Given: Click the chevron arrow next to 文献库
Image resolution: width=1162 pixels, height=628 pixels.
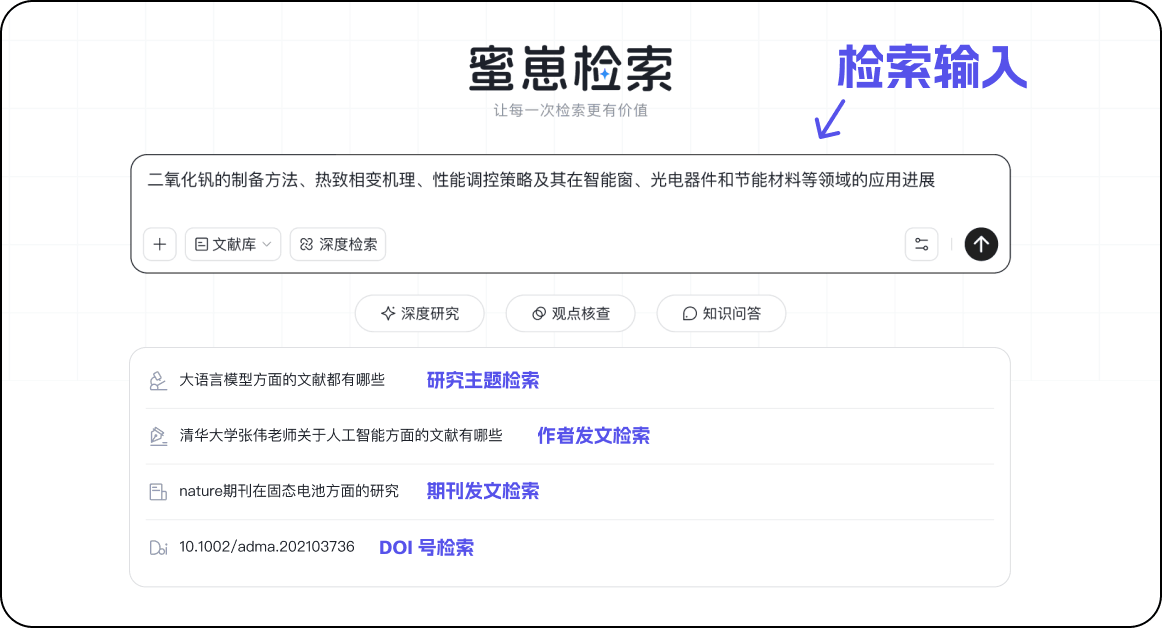Looking at the screenshot, I should click(x=267, y=244).
